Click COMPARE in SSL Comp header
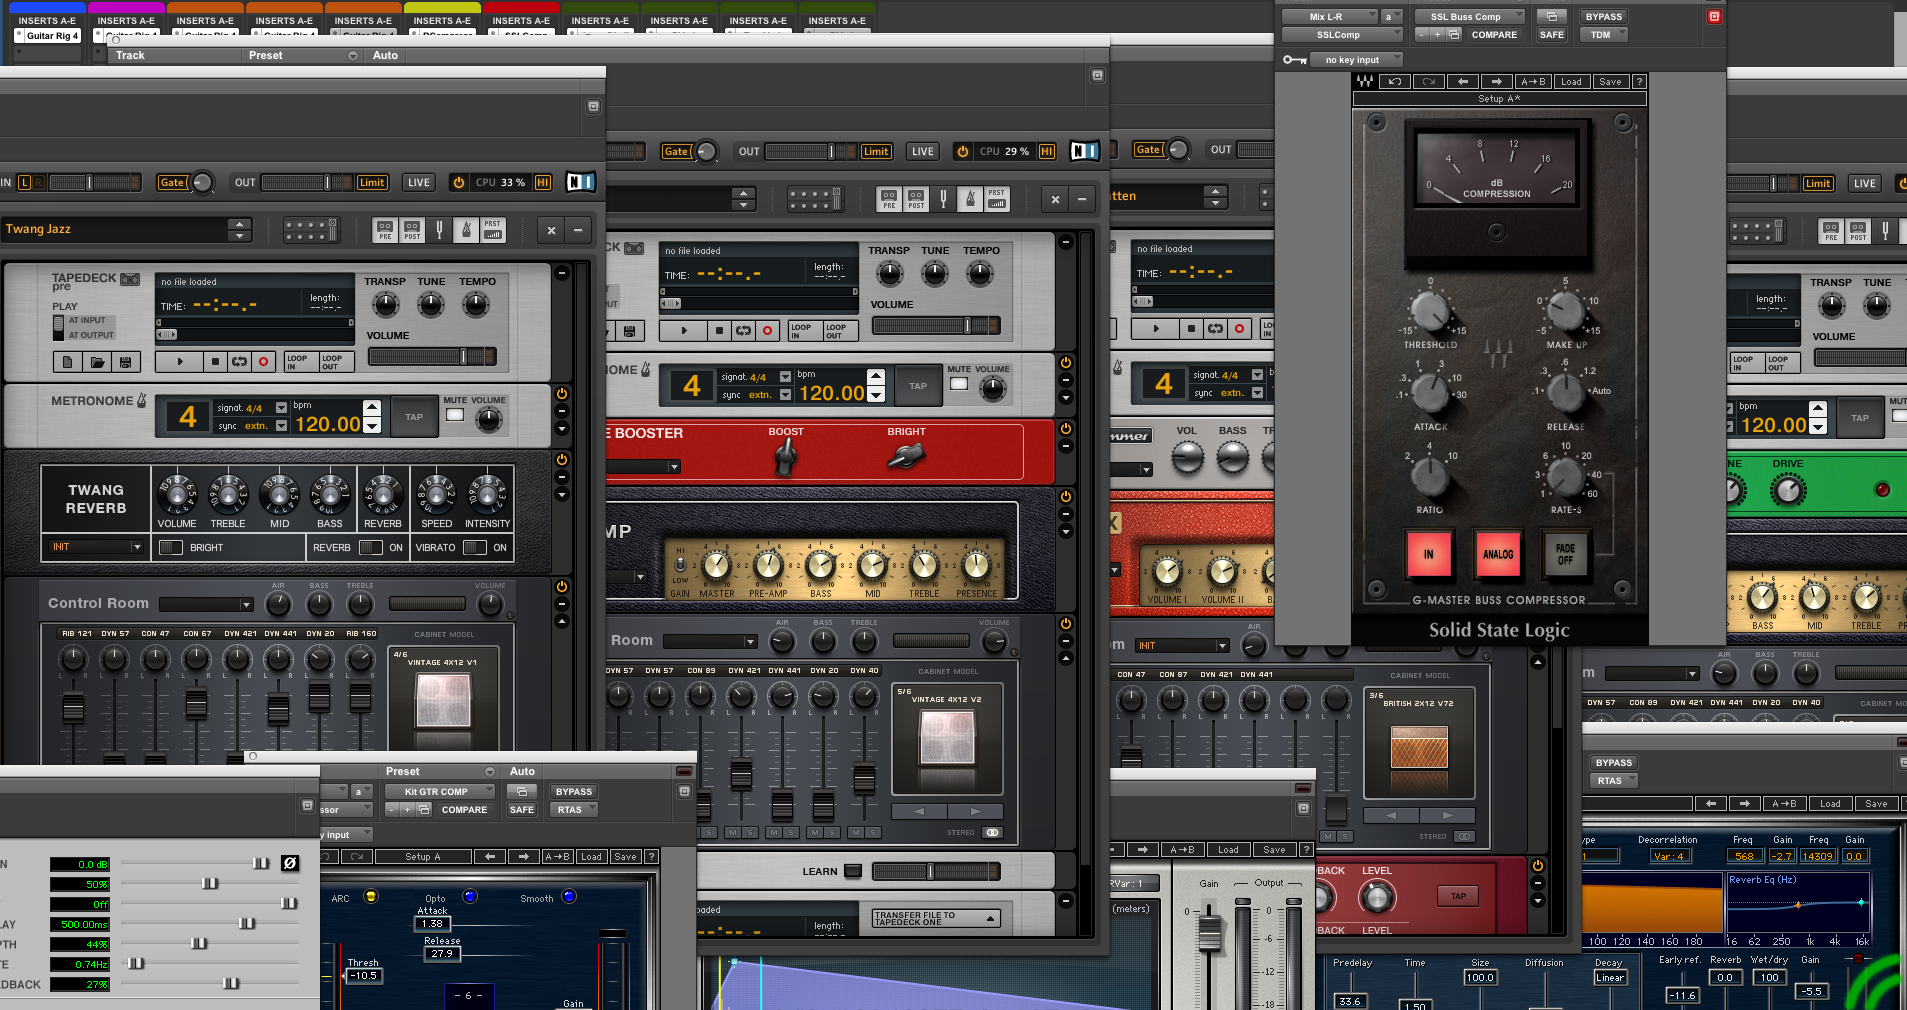The image size is (1907, 1010). (x=1494, y=35)
